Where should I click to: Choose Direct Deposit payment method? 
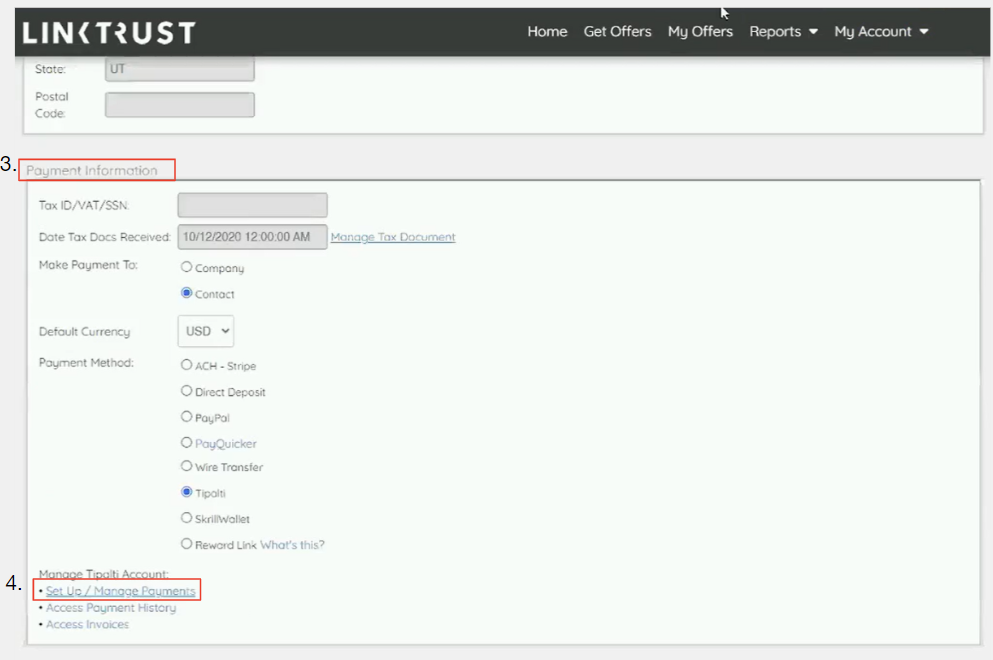[x=186, y=392]
